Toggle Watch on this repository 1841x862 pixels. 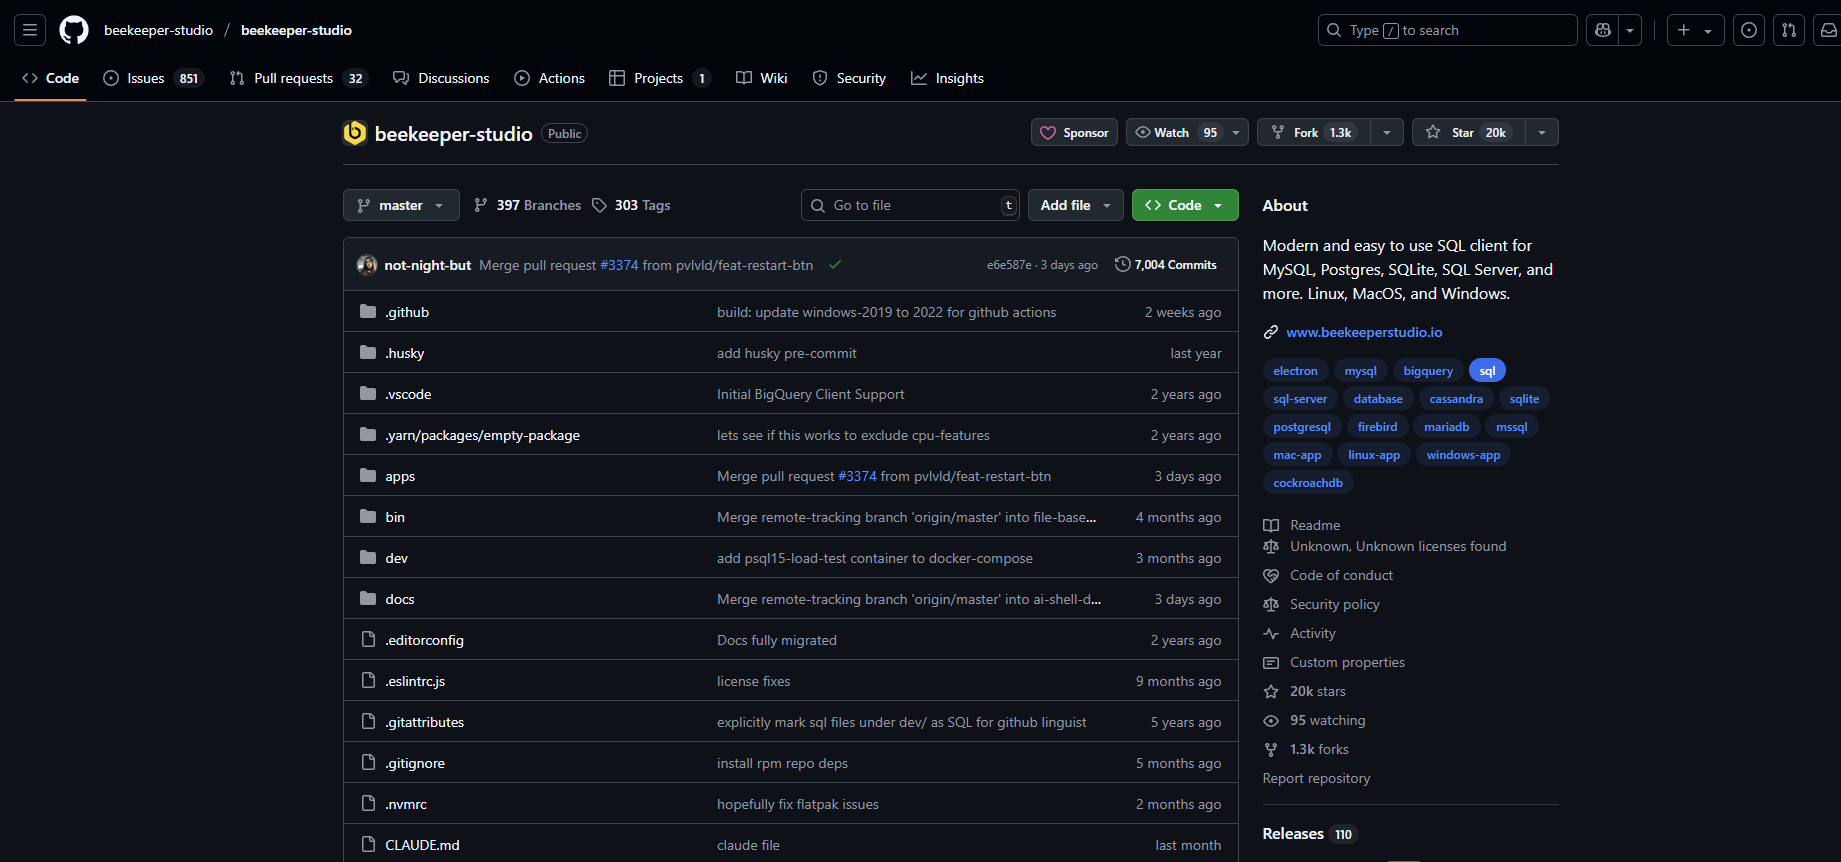1176,132
